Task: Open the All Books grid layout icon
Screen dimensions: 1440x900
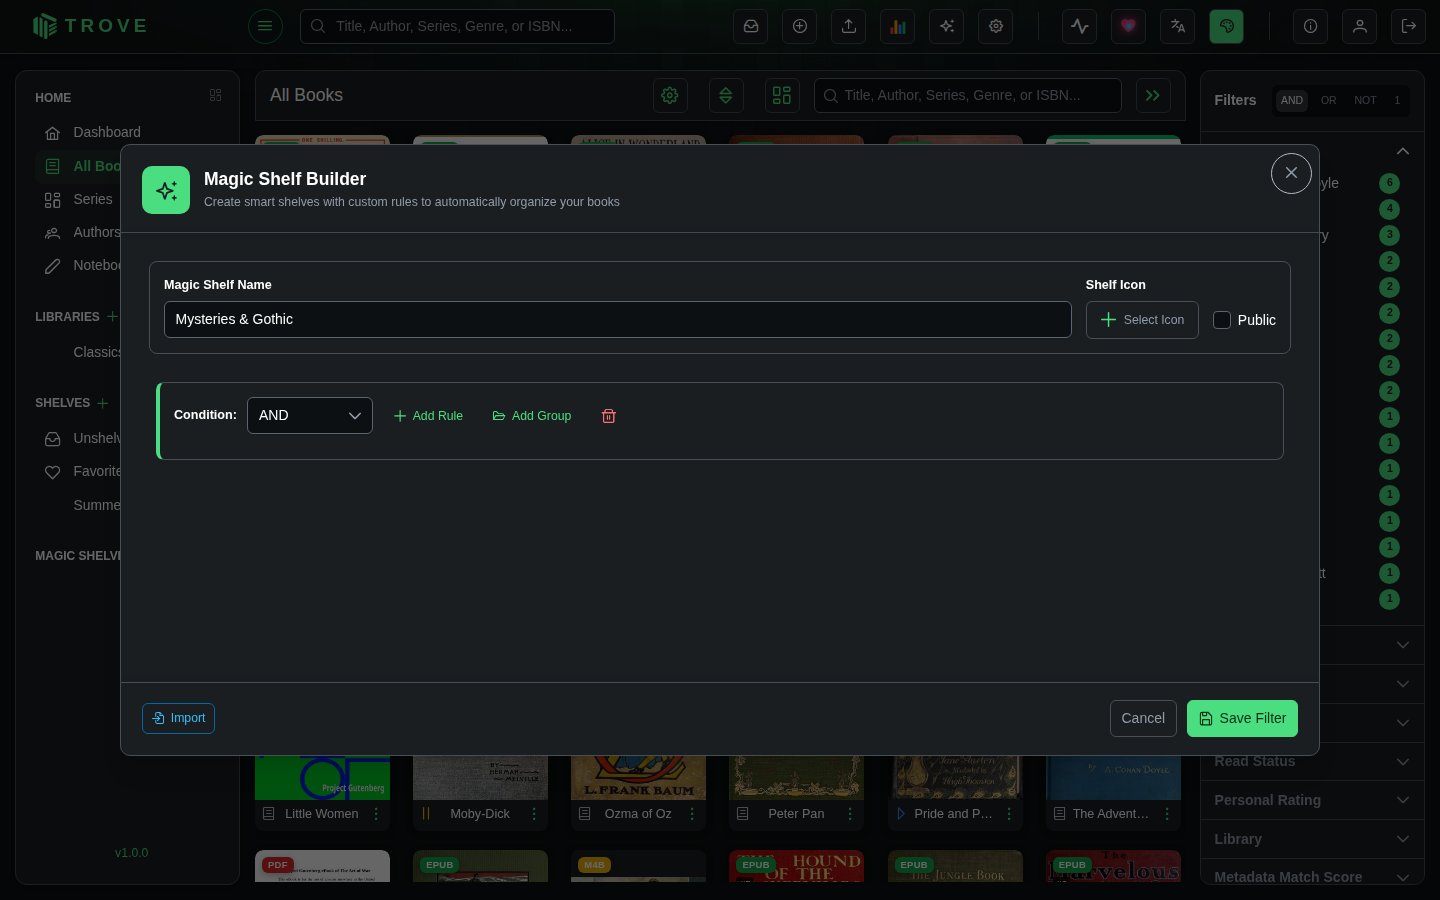Action: pos(782,95)
